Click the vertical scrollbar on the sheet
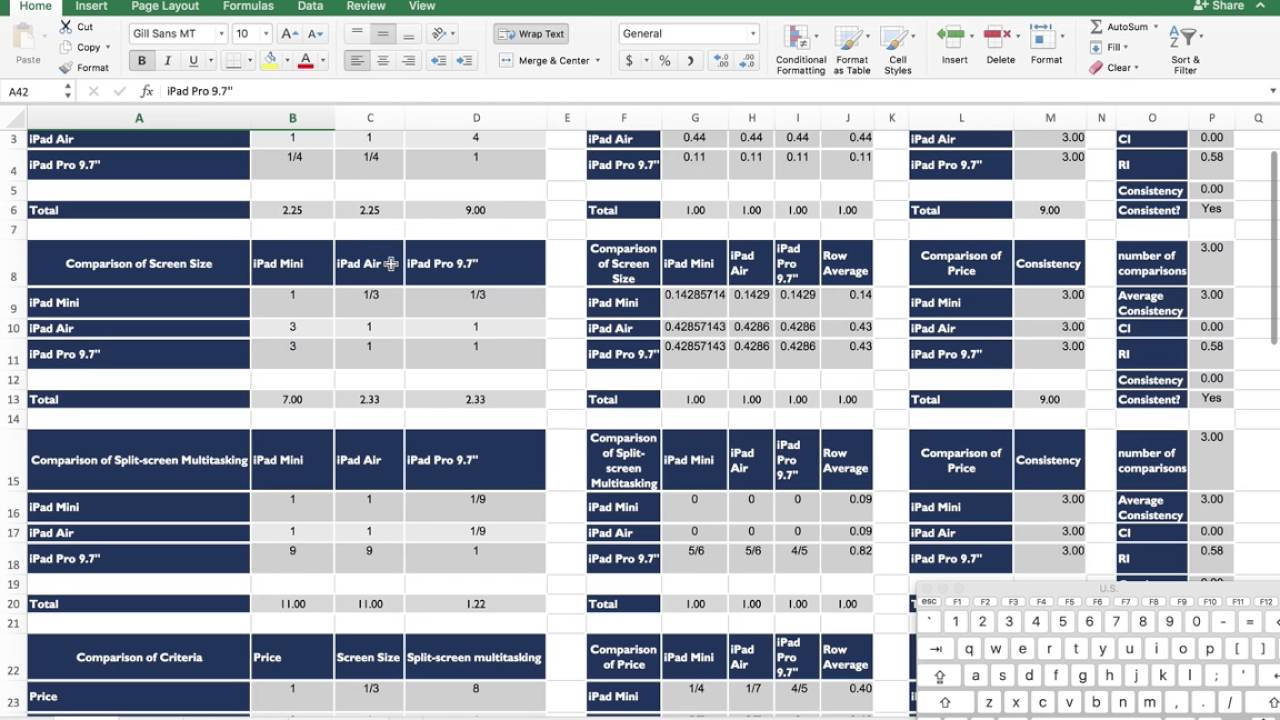 [x=1273, y=248]
